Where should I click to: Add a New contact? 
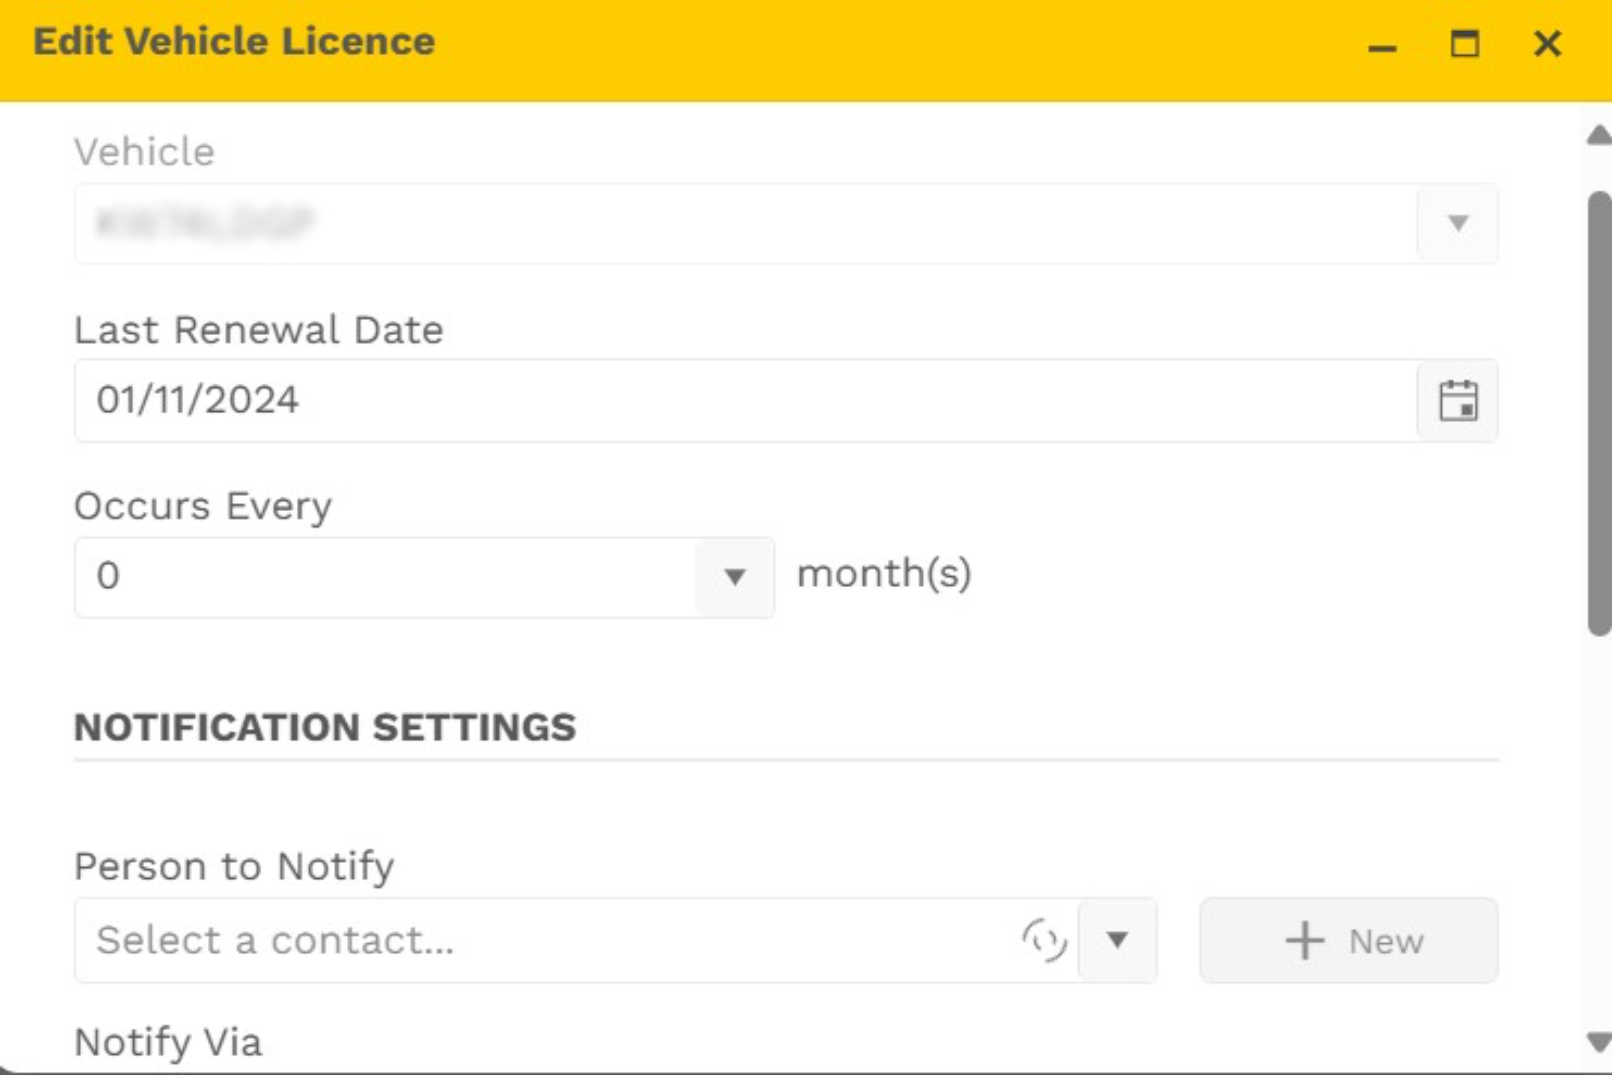click(x=1348, y=940)
